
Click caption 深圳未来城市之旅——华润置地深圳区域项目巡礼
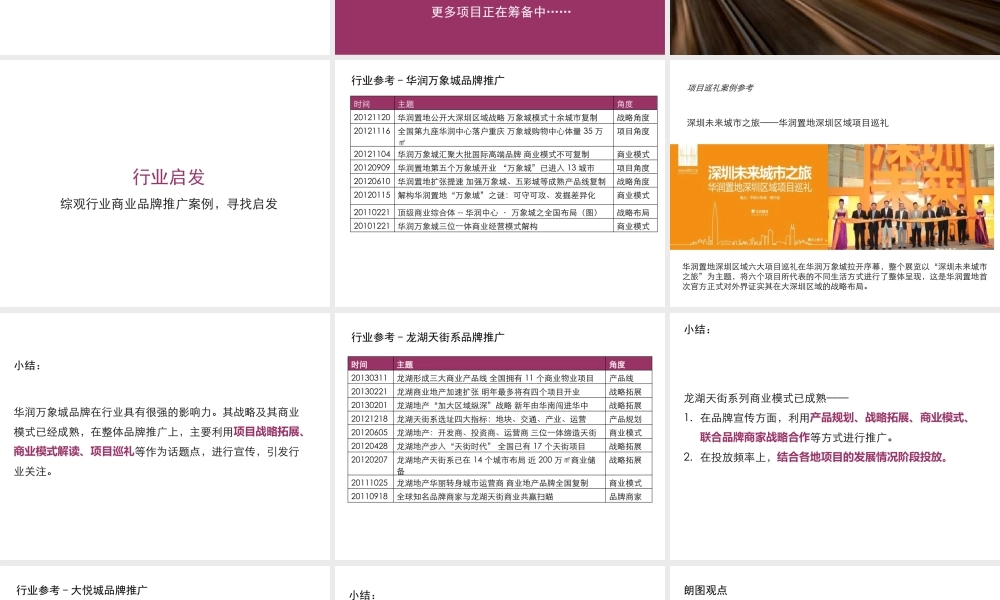coord(788,123)
